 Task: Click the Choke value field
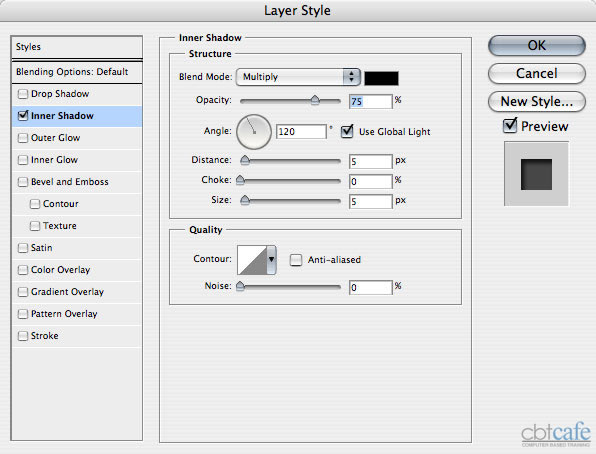[371, 181]
